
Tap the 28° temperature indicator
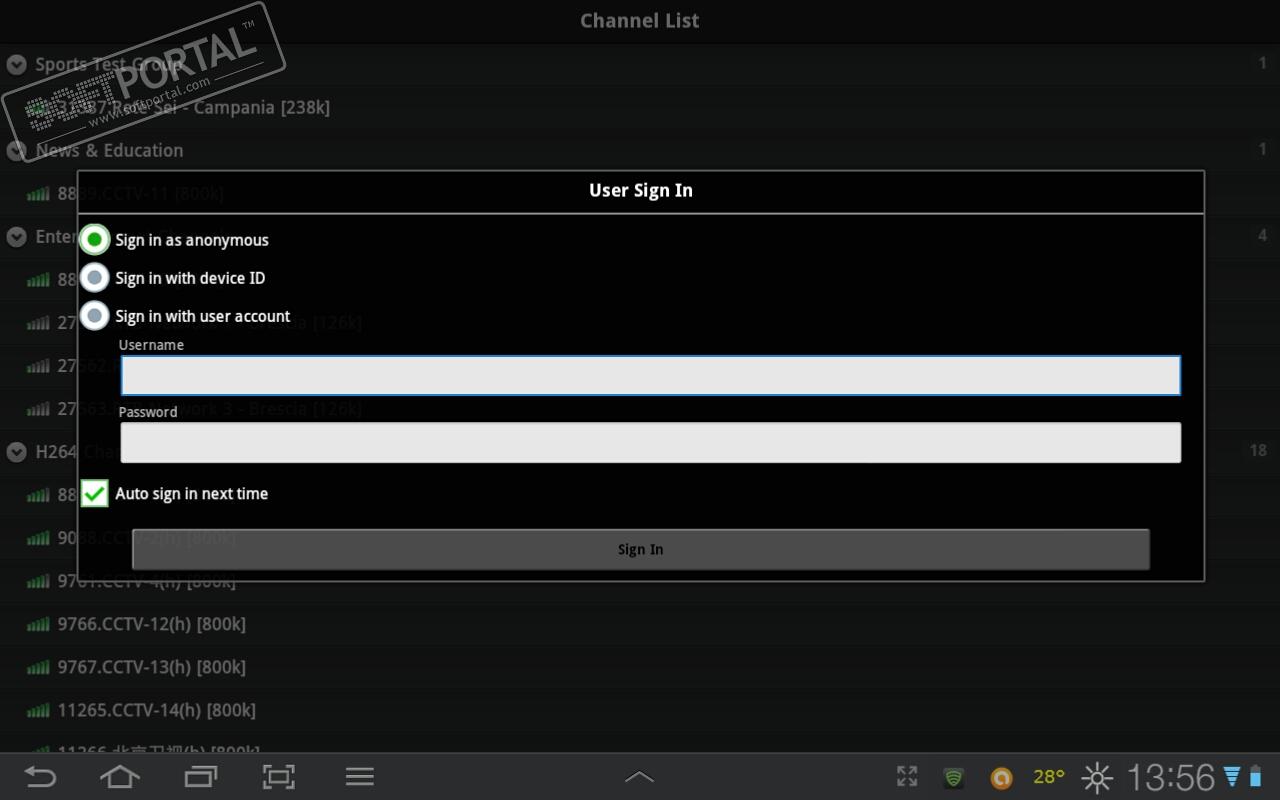point(1049,776)
